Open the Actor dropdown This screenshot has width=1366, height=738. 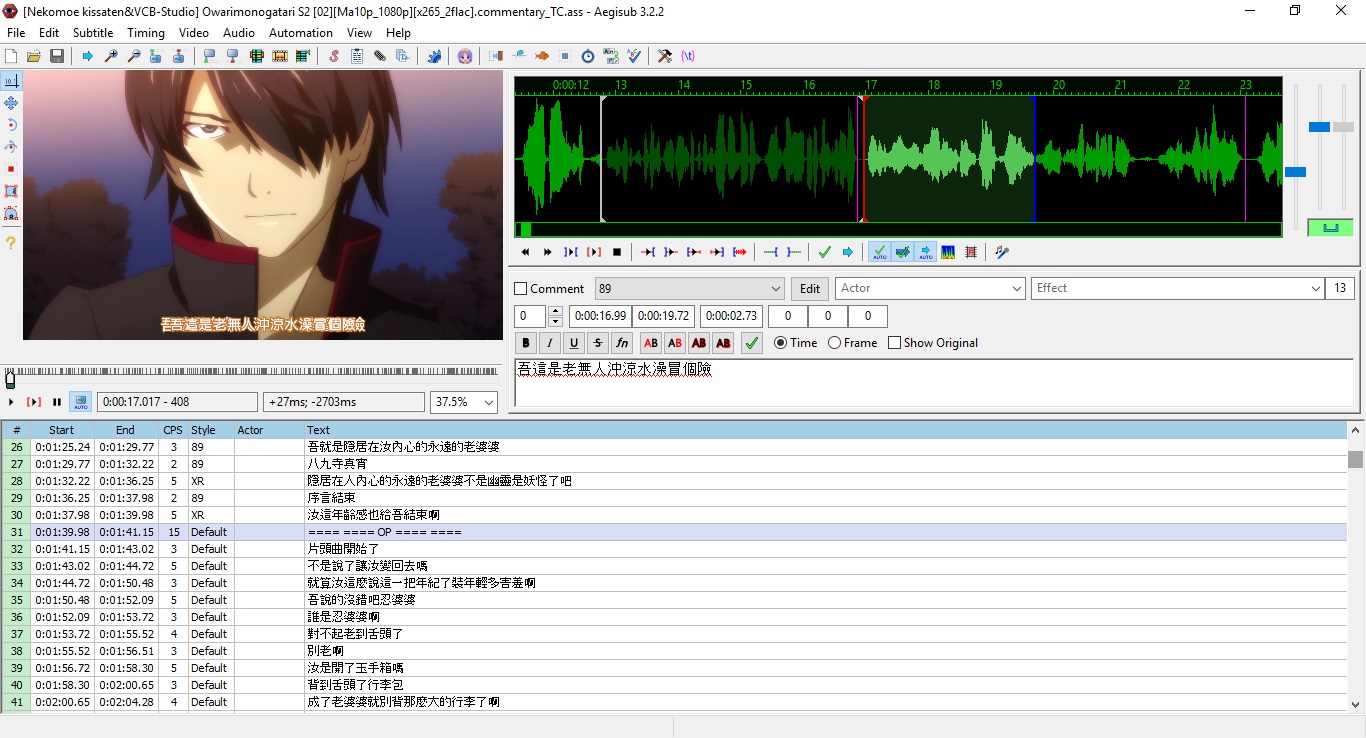(930, 288)
